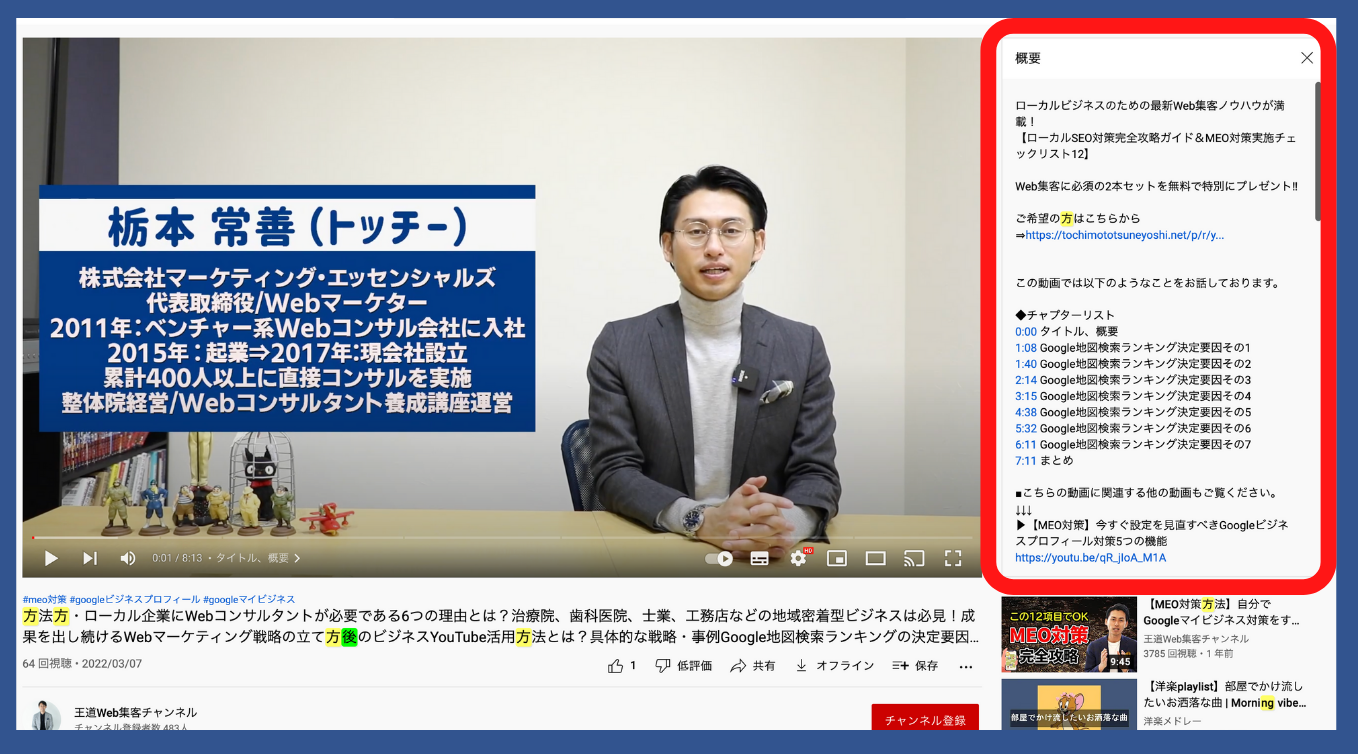Toggle autoplay switch in player
This screenshot has width=1358, height=754.
719,558
